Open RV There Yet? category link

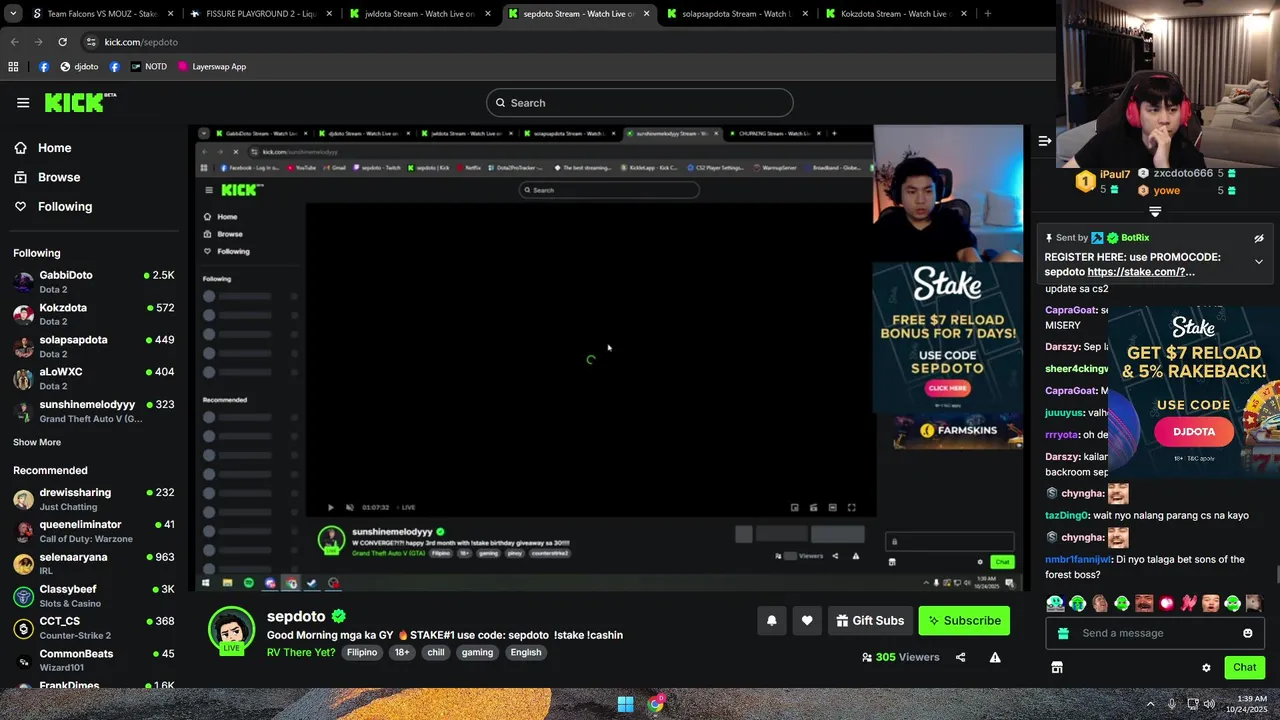tap(301, 652)
